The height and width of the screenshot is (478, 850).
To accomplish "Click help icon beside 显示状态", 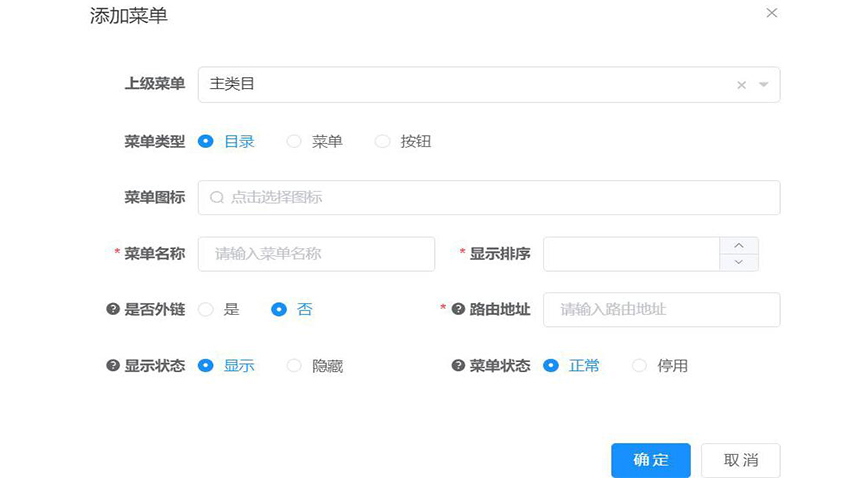I will [x=113, y=365].
